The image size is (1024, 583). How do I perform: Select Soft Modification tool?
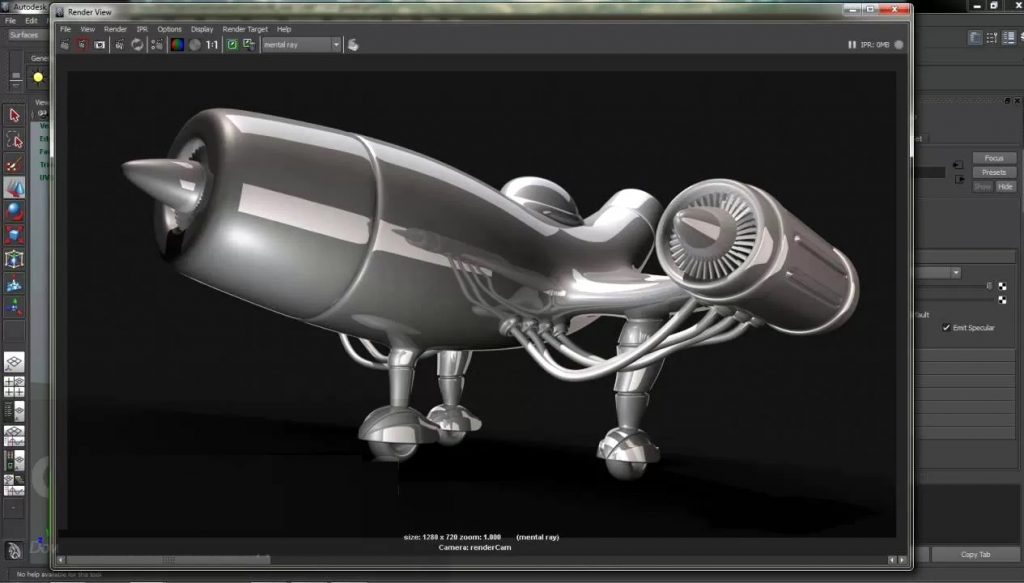point(14,283)
